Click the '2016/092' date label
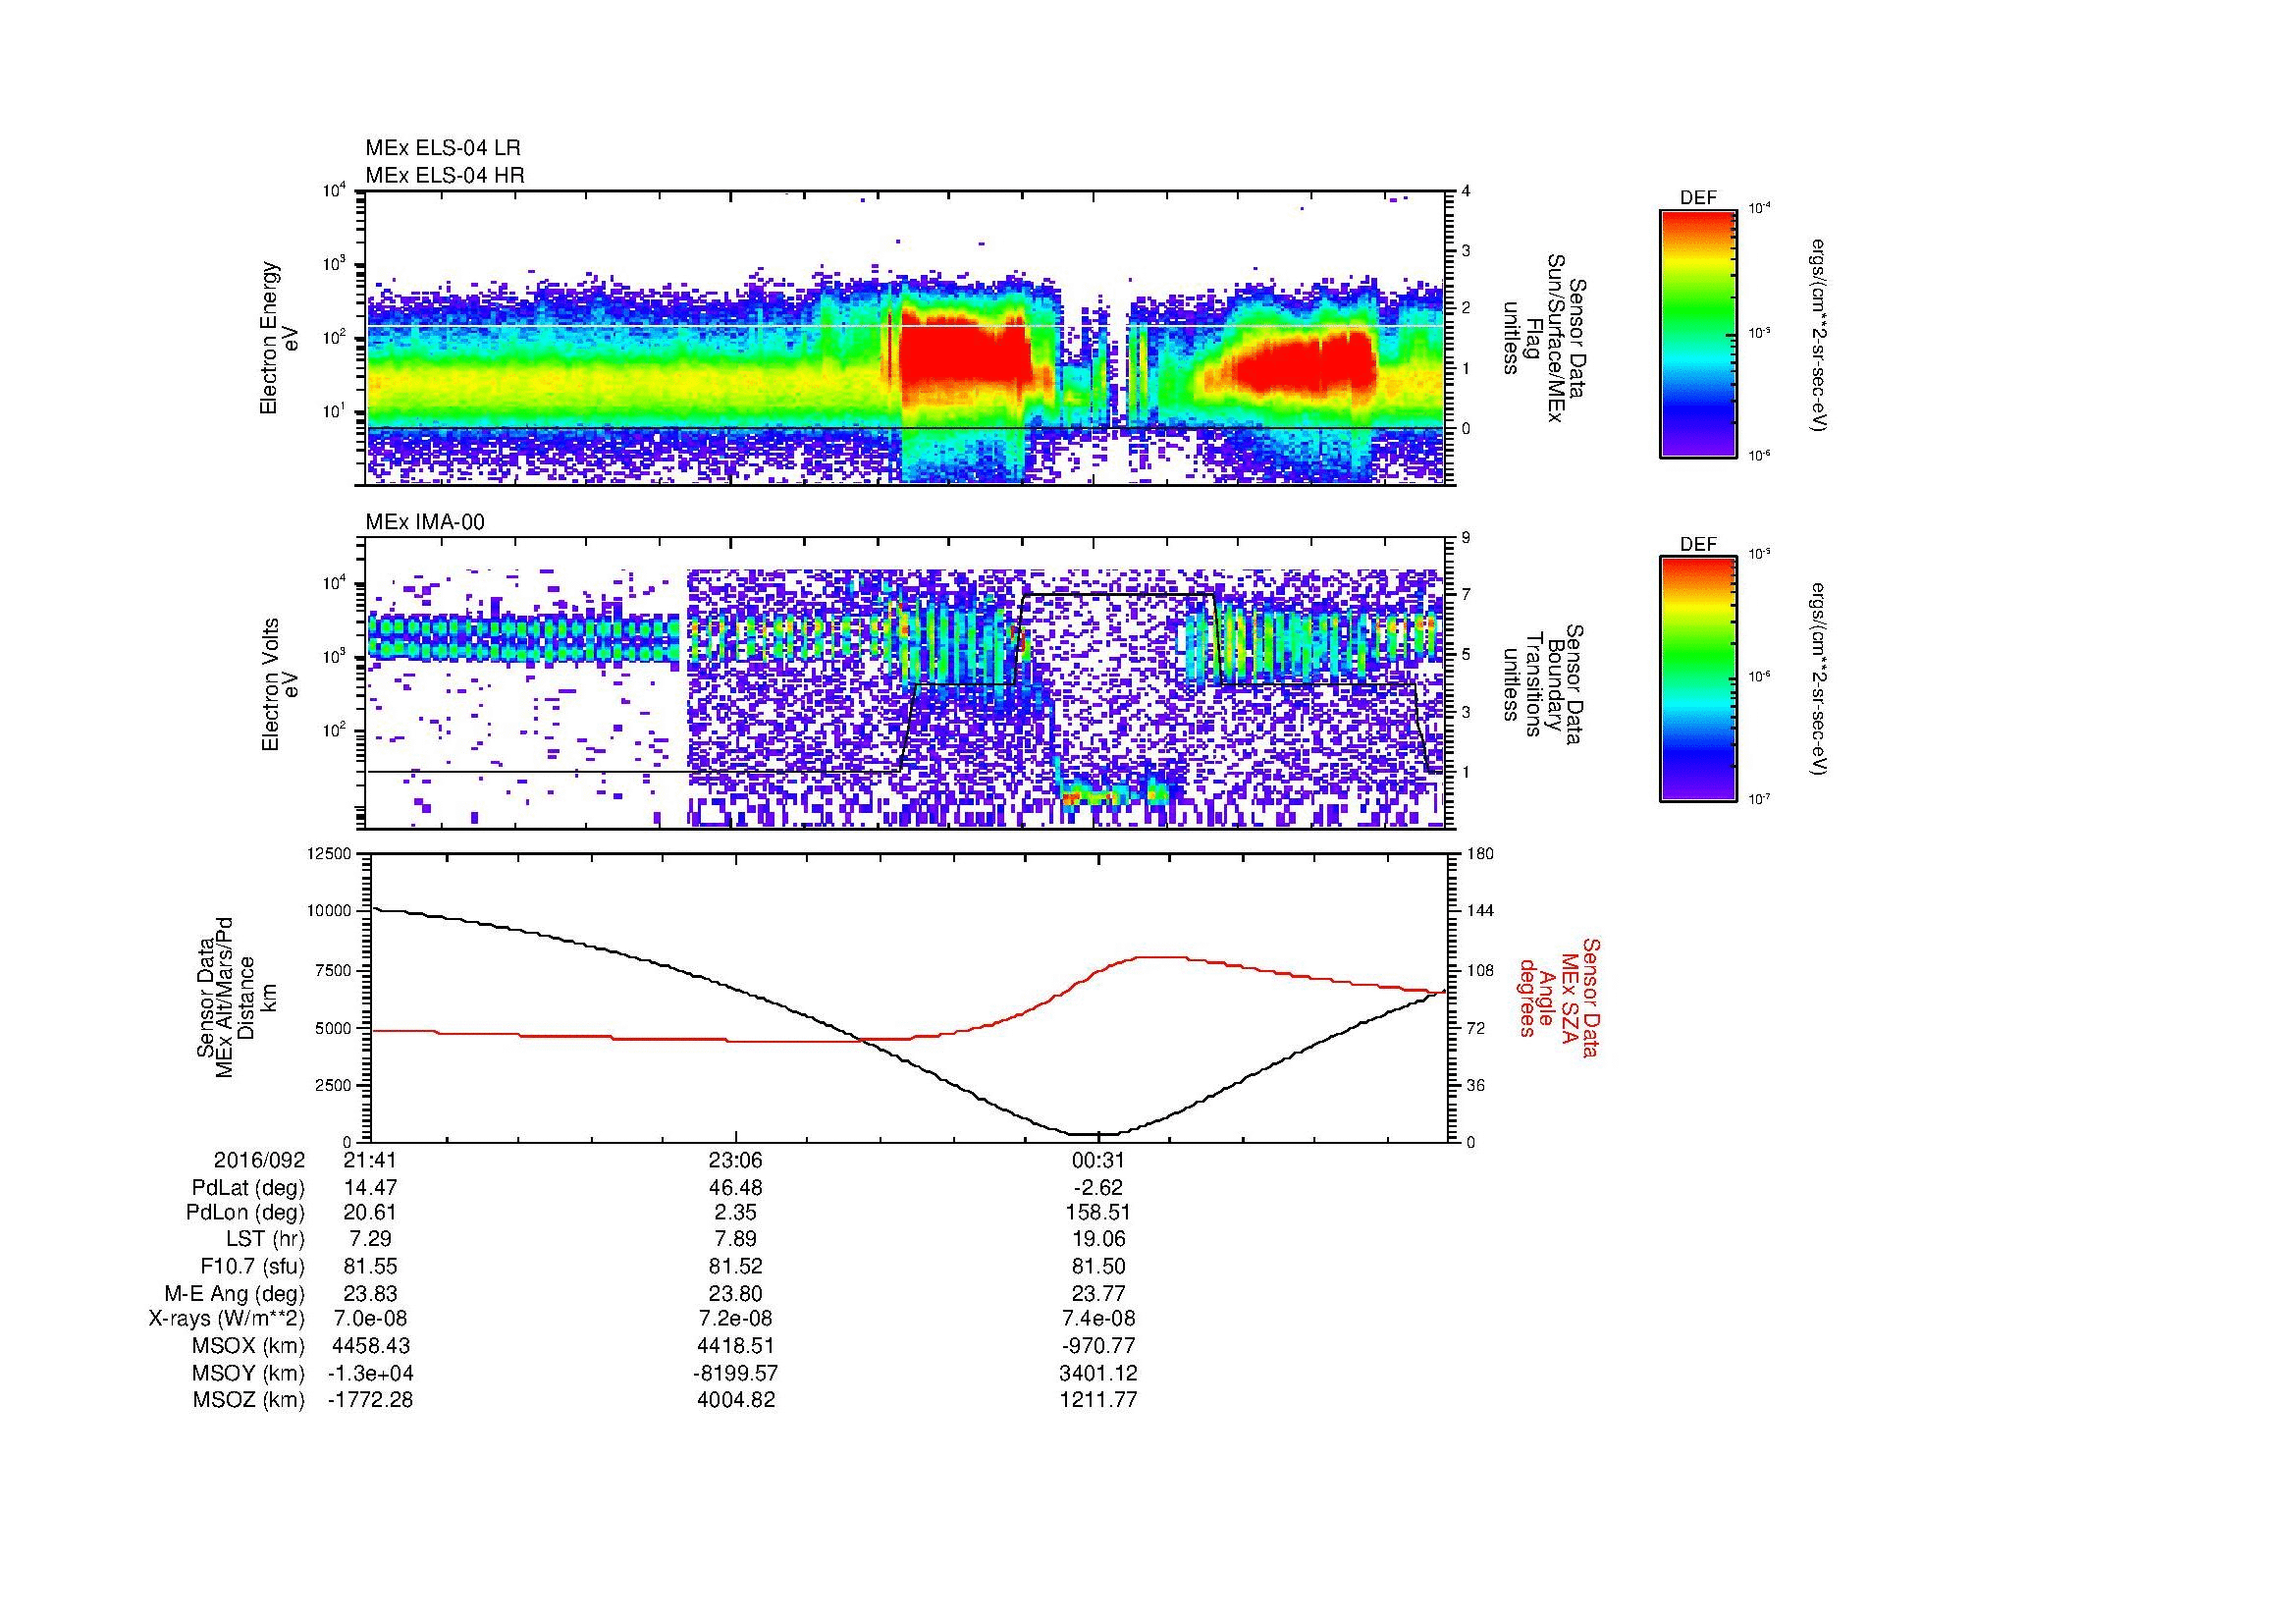 [x=259, y=1161]
